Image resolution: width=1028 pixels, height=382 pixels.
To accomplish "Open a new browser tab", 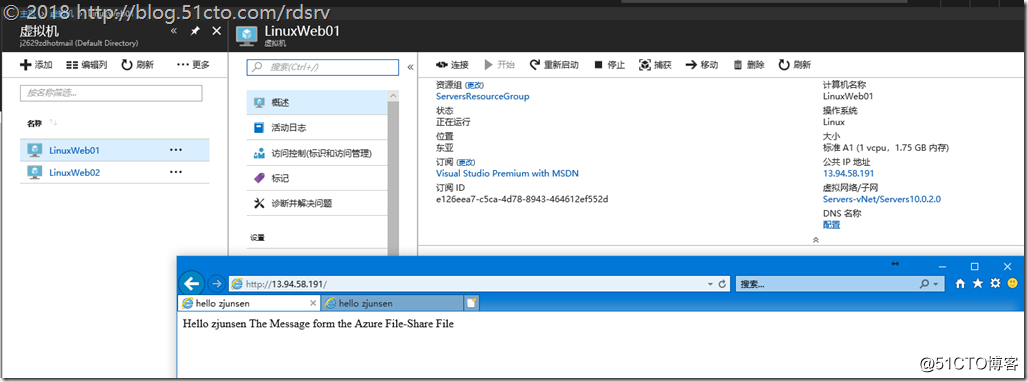I will click(471, 303).
